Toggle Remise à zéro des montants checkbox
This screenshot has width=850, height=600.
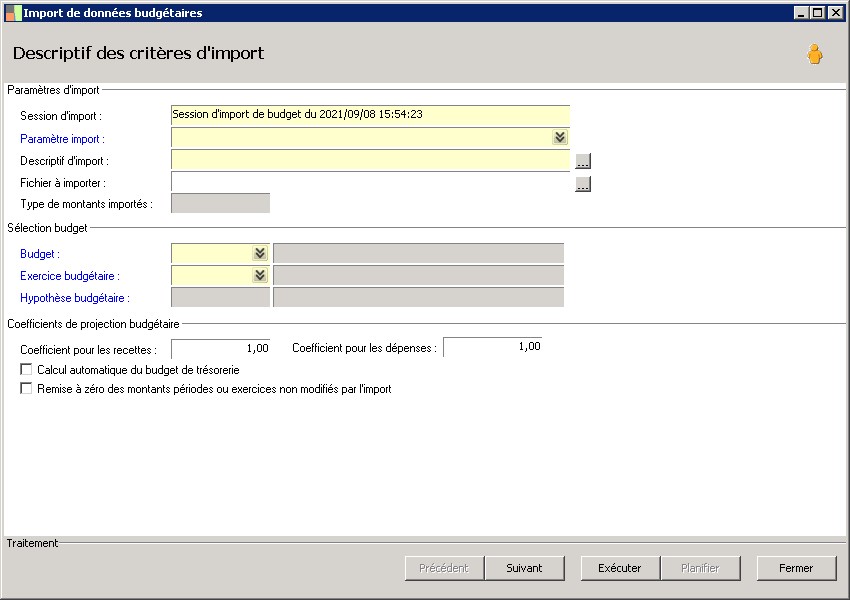click(27, 389)
